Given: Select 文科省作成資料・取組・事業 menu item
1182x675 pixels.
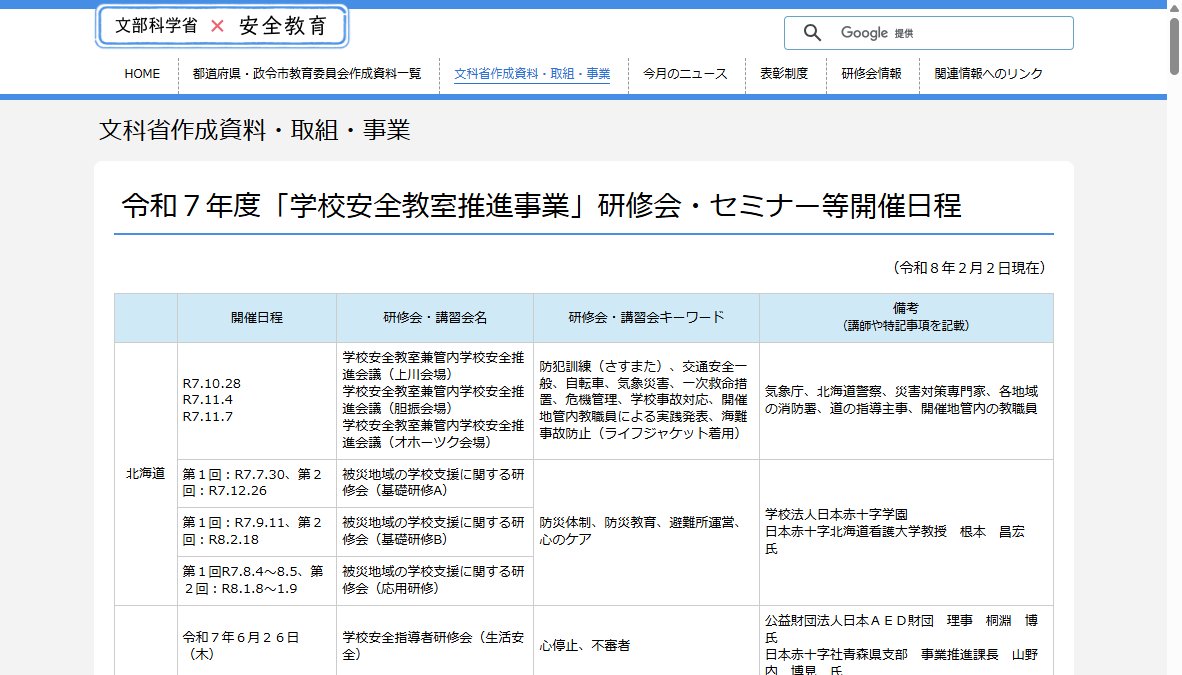Looking at the screenshot, I should pyautogui.click(x=532, y=74).
